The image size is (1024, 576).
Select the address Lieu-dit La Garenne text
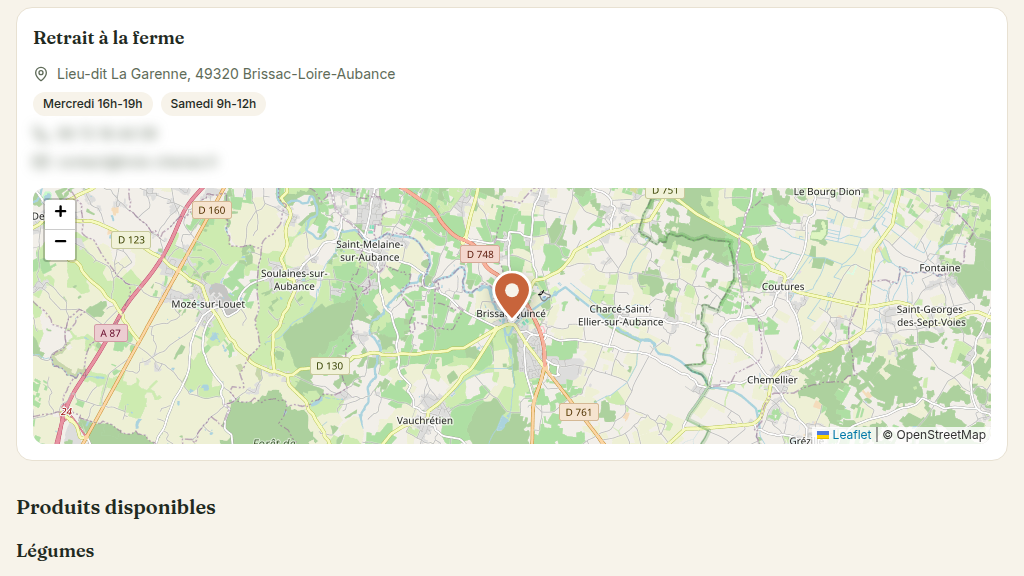click(x=226, y=74)
